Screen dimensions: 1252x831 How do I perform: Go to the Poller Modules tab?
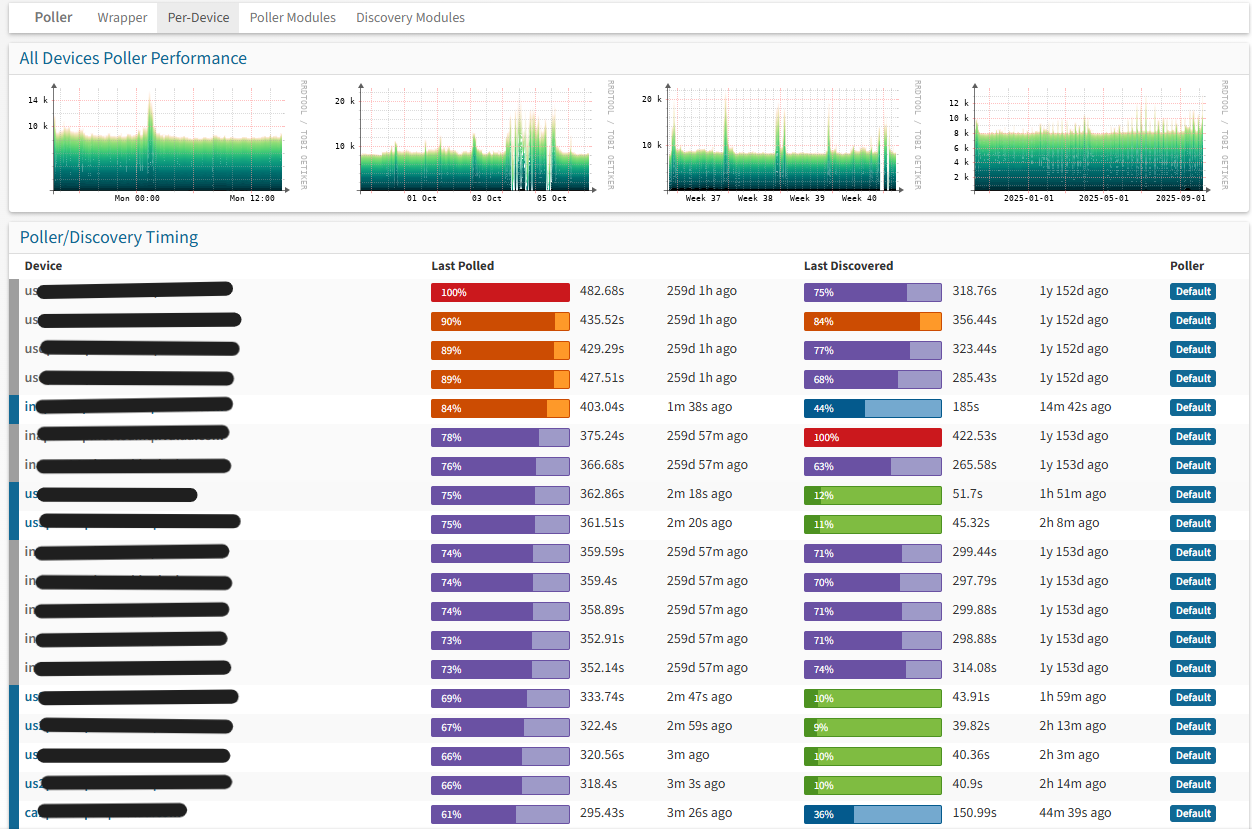pos(292,17)
